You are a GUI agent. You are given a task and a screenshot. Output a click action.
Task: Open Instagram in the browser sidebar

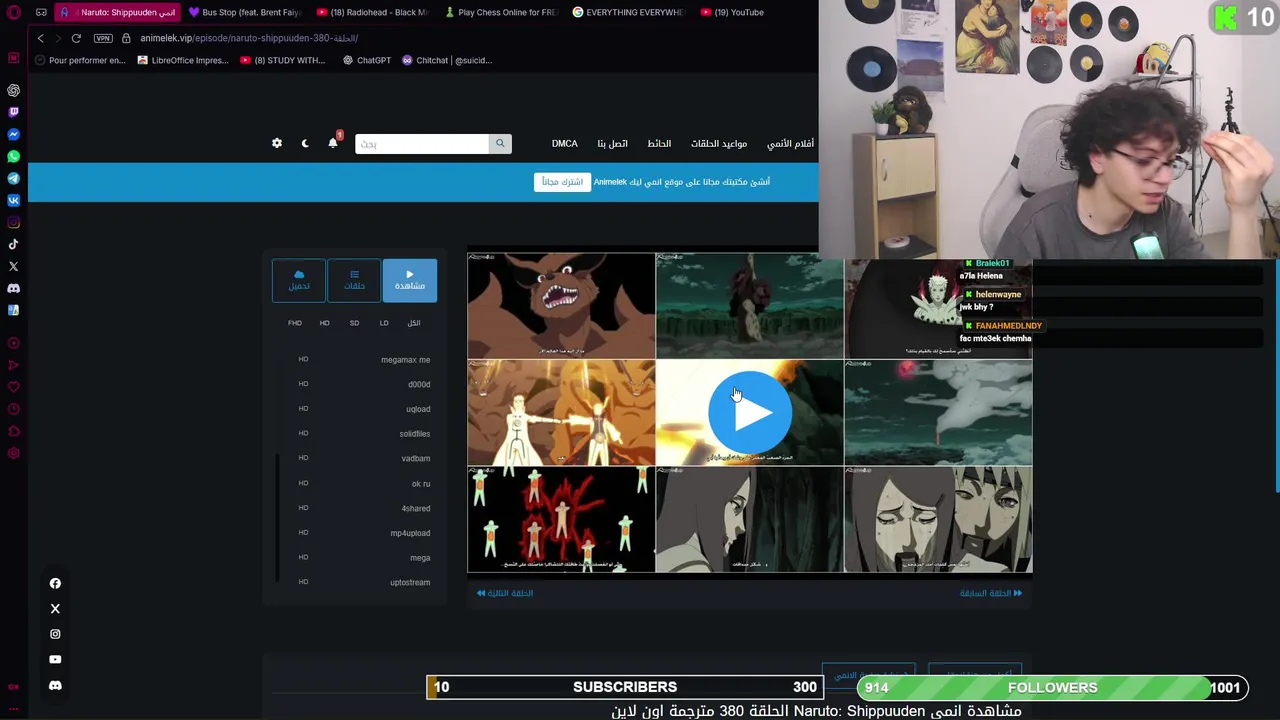[x=14, y=222]
